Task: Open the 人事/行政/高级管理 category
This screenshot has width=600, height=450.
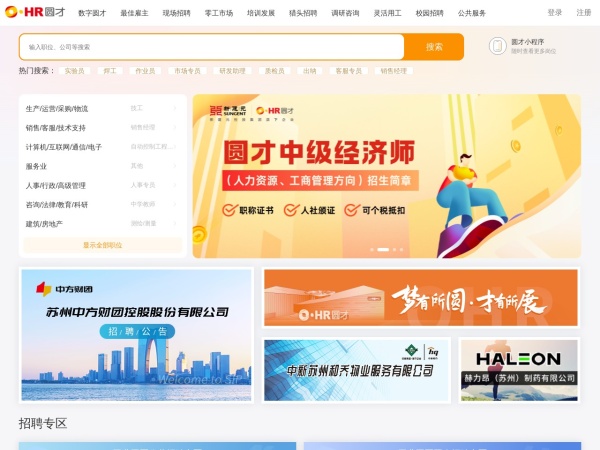Action: pyautogui.click(x=55, y=185)
